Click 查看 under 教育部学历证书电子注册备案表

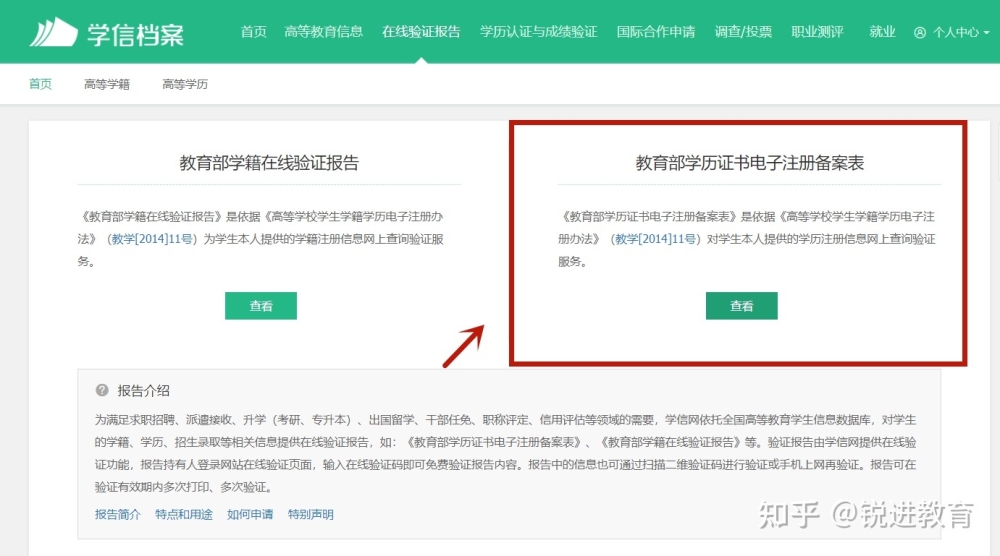click(742, 306)
